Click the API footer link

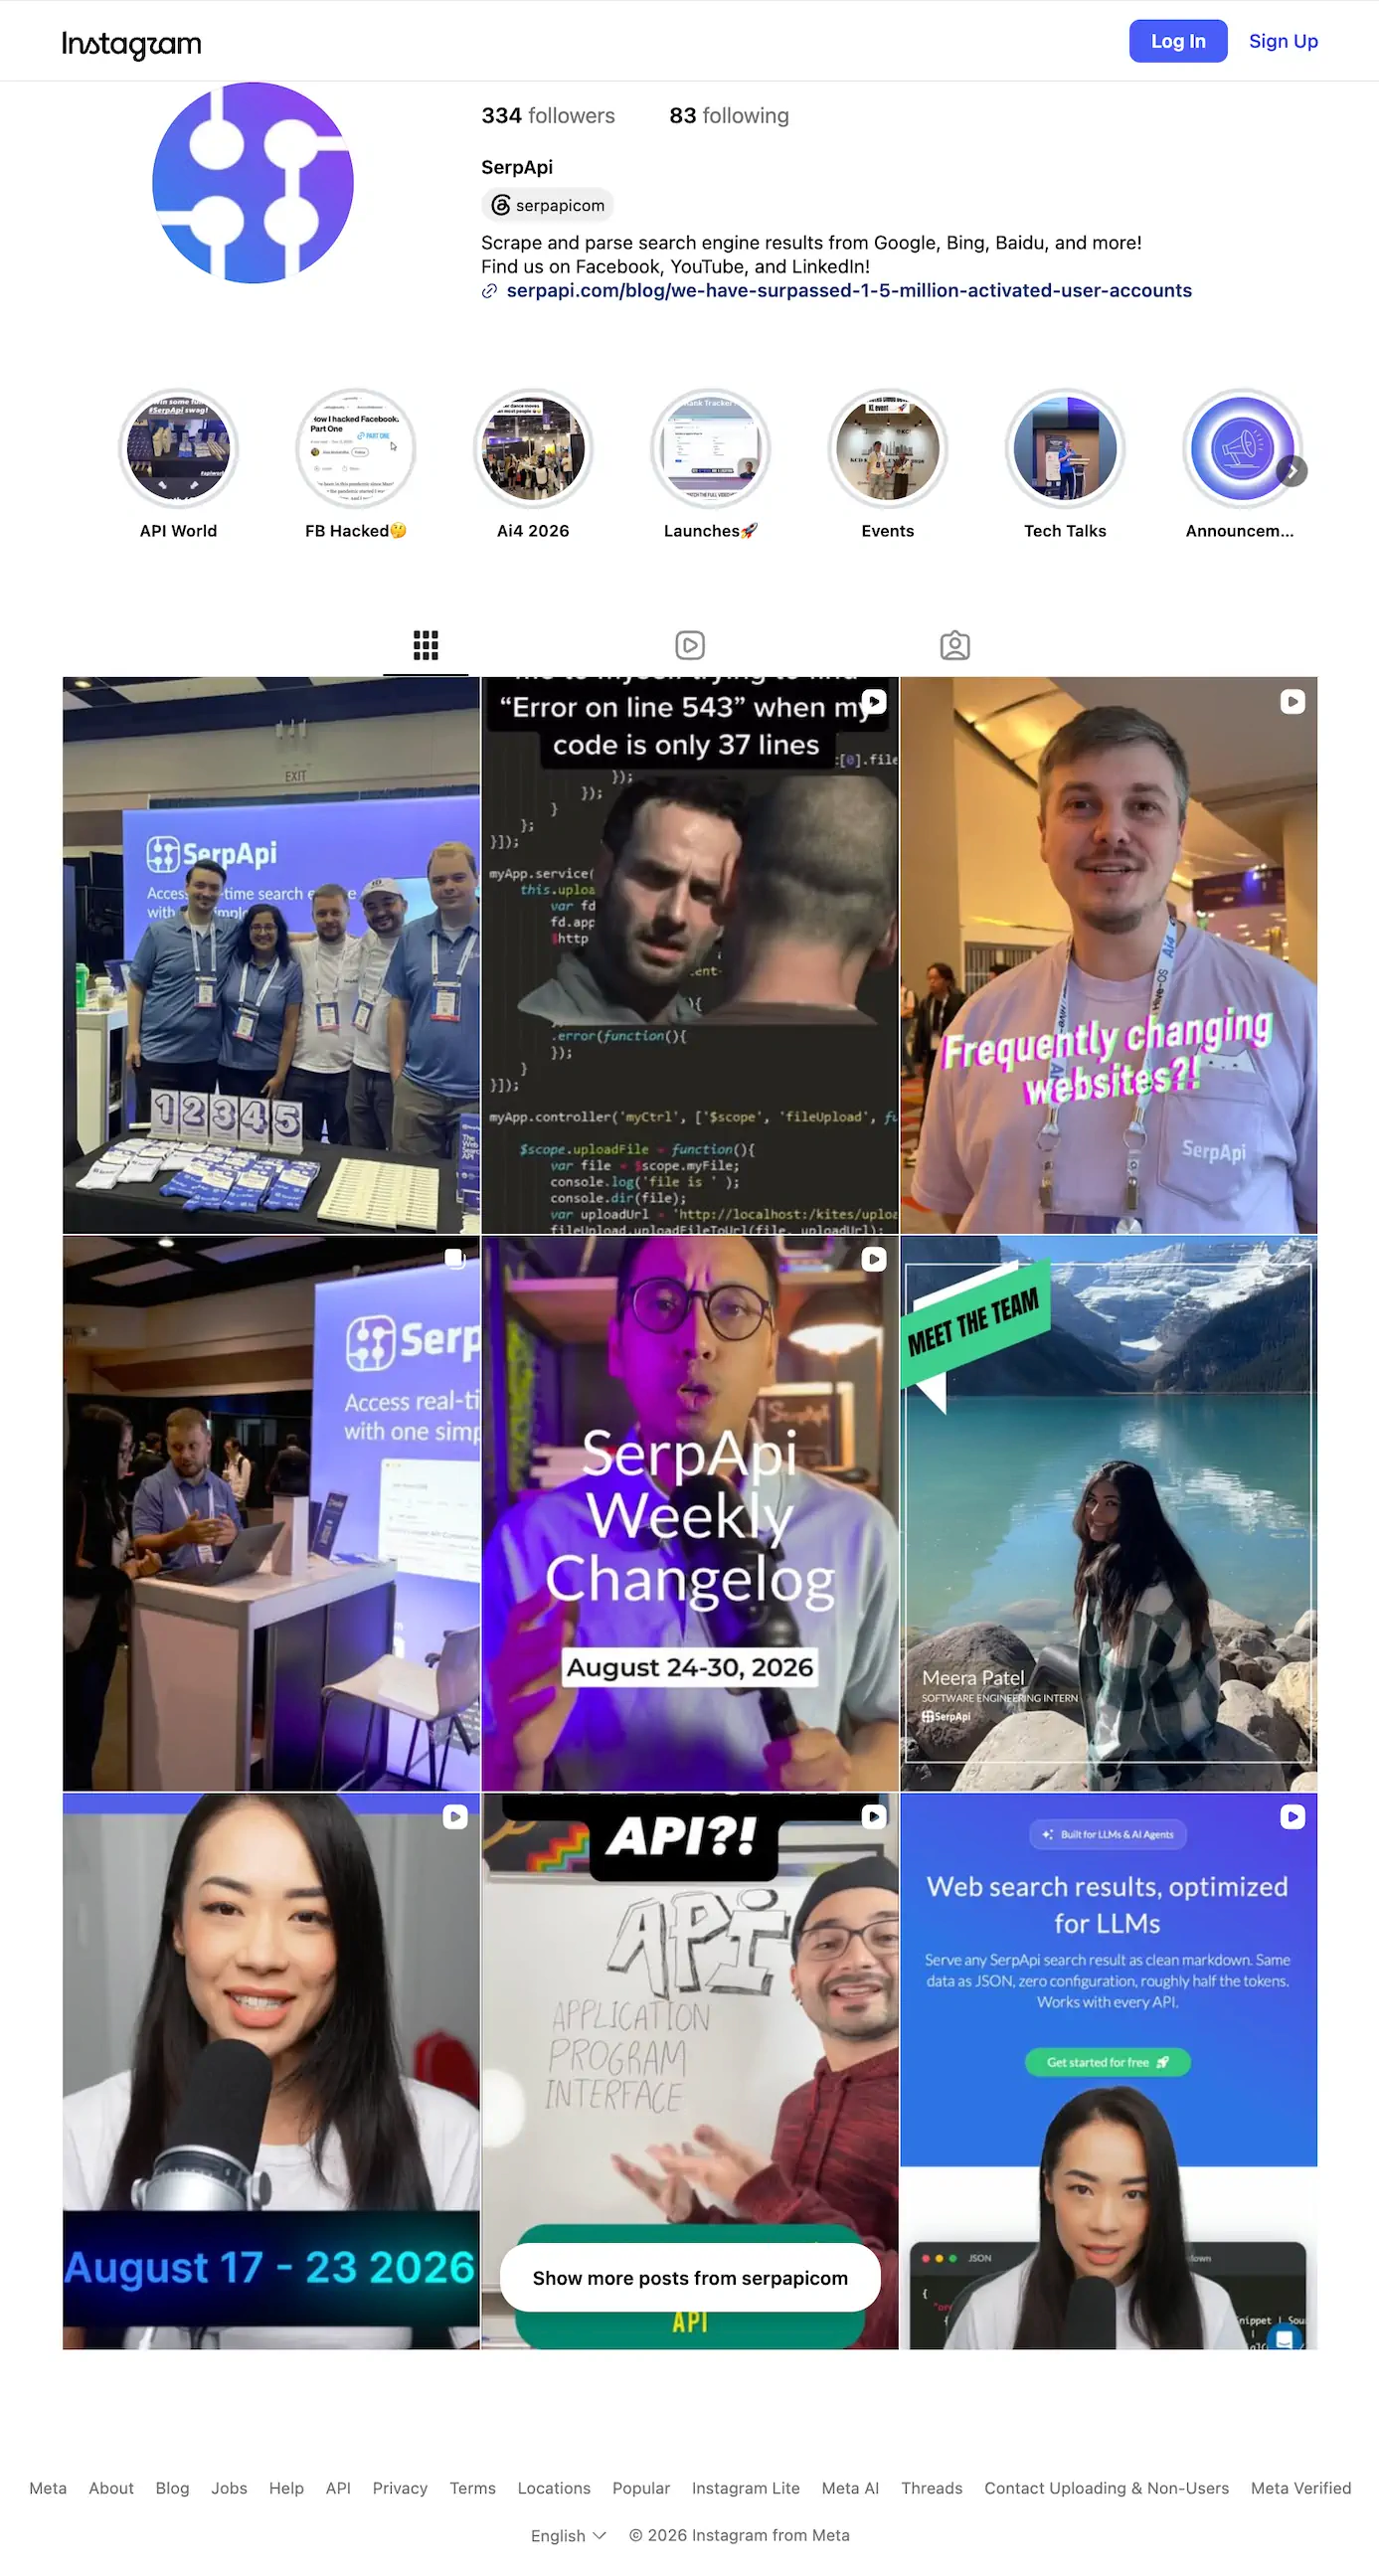coord(338,2488)
